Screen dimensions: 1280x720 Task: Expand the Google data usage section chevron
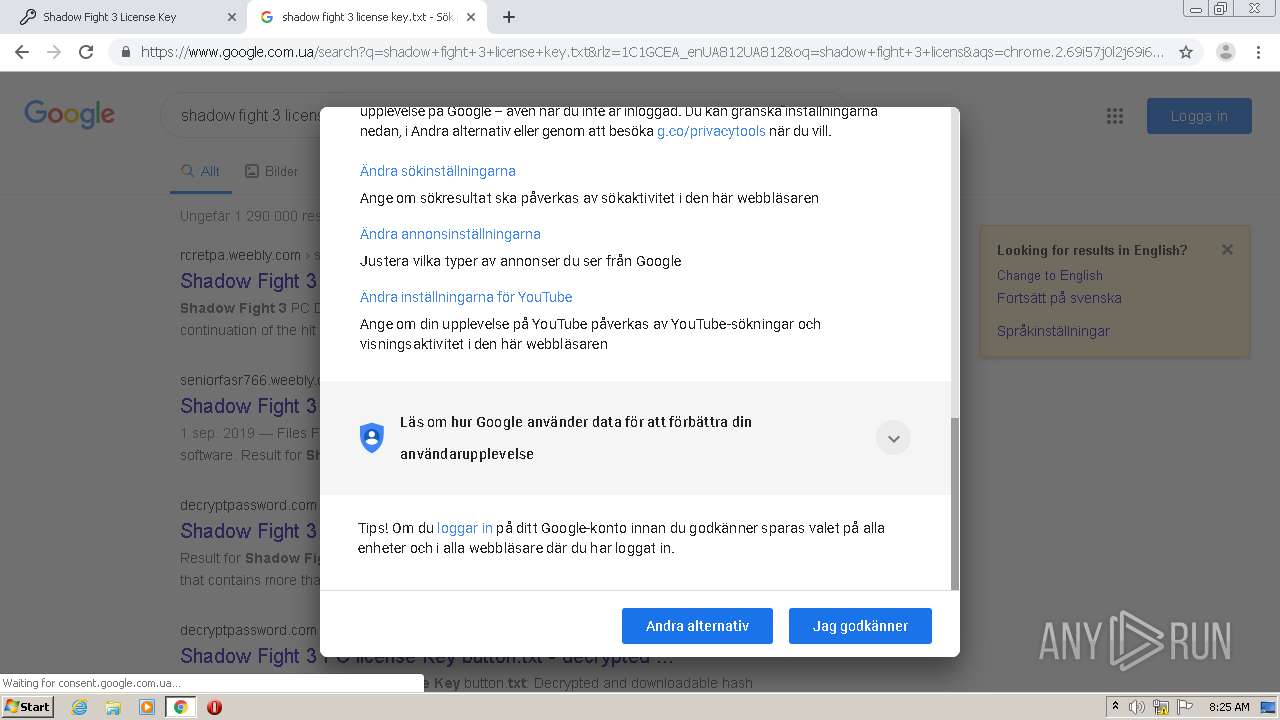click(893, 438)
